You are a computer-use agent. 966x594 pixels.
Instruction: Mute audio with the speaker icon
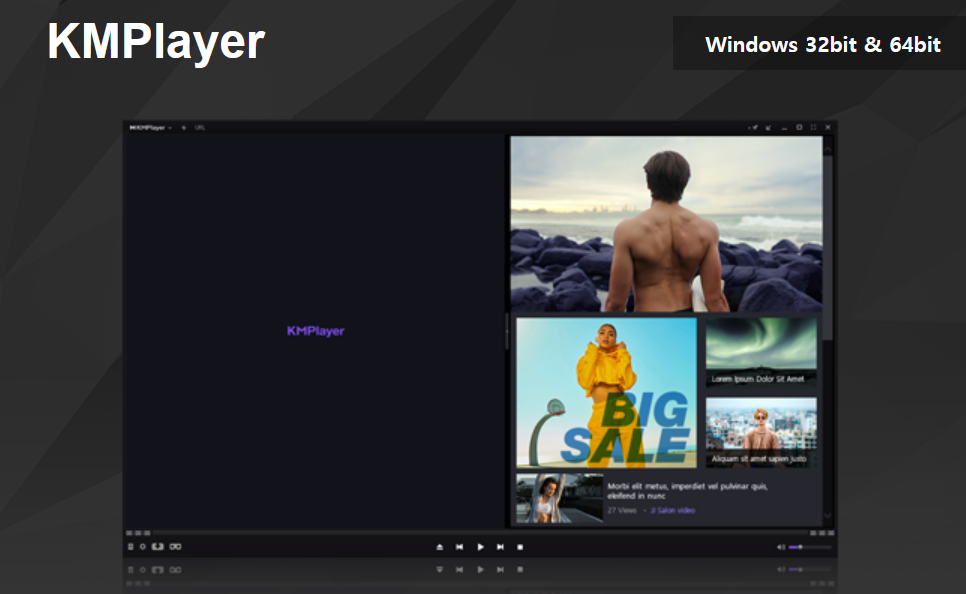[781, 547]
